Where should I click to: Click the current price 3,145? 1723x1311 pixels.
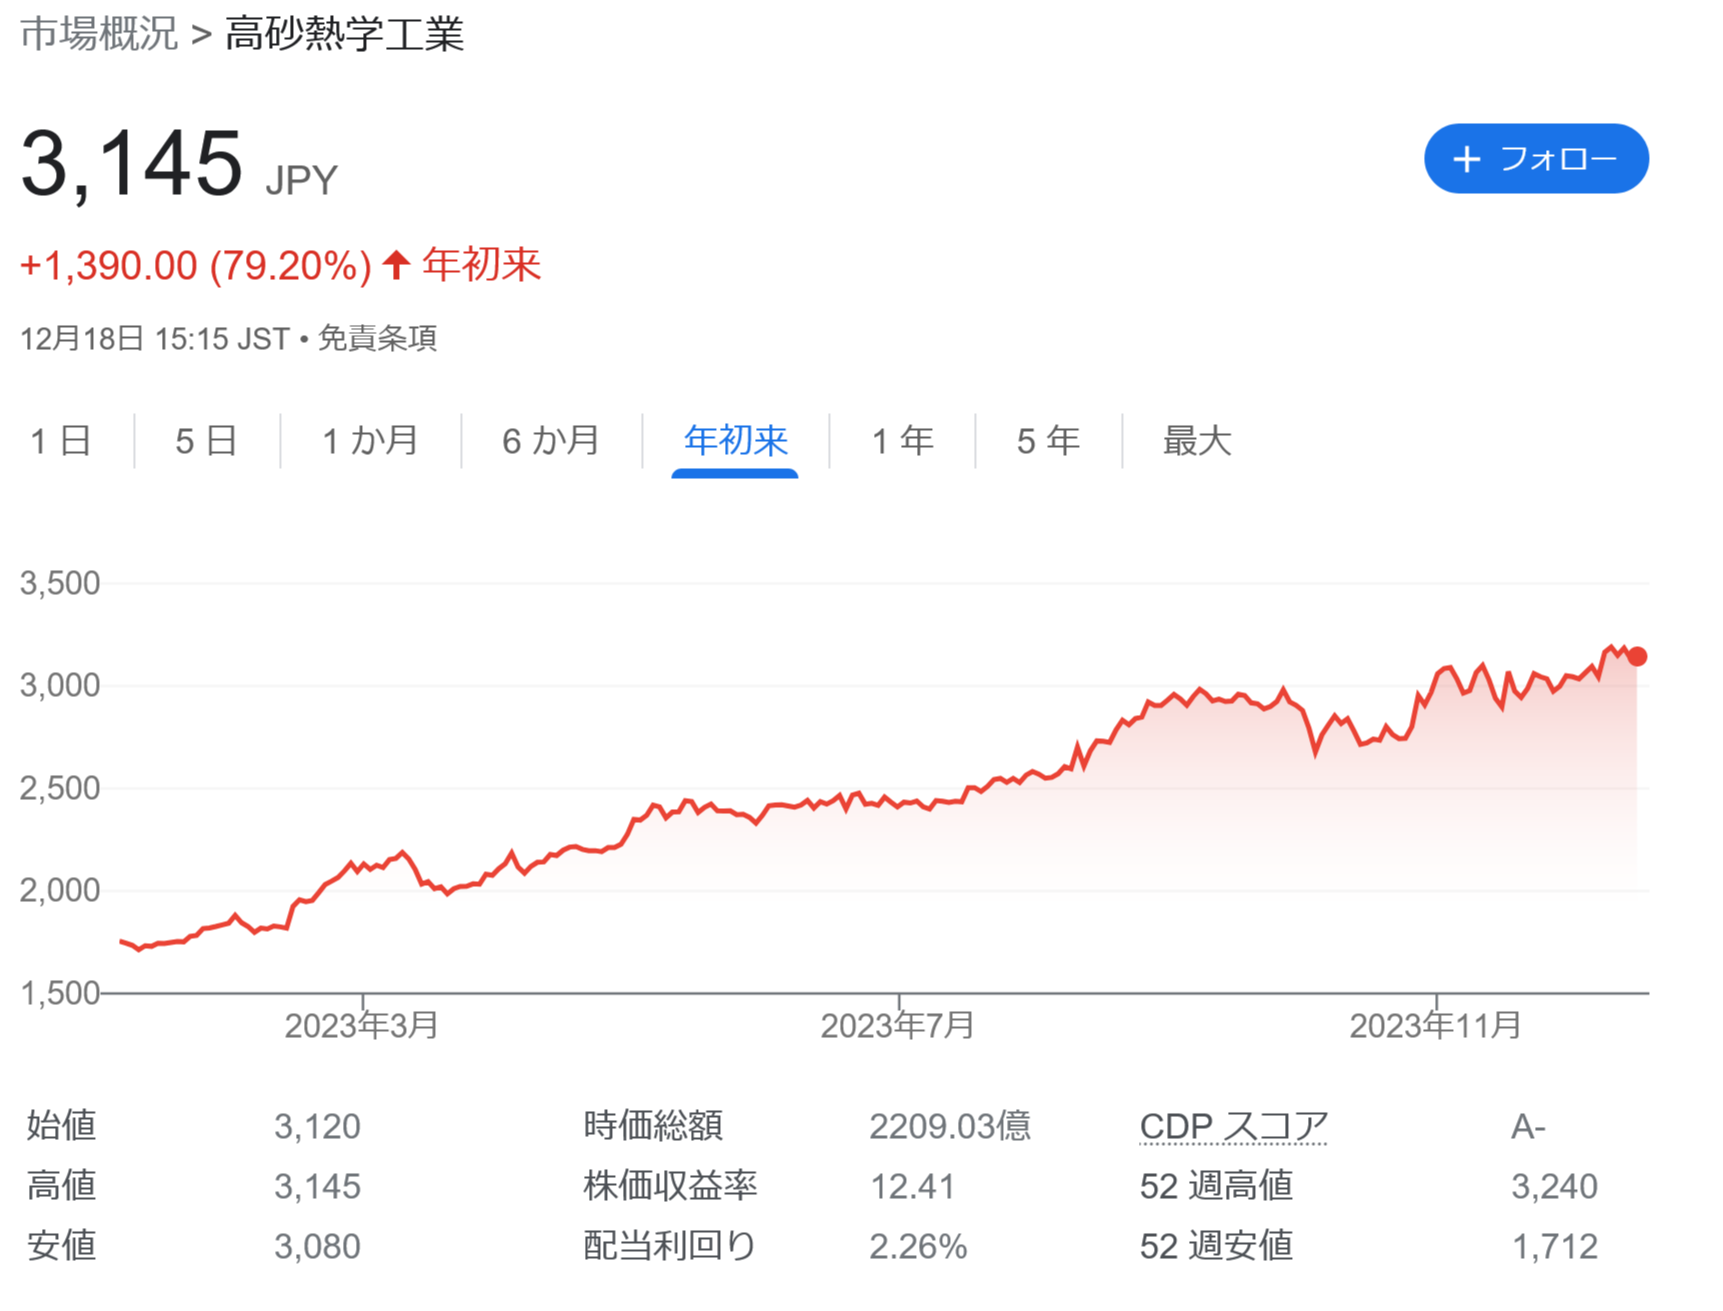coord(131,163)
